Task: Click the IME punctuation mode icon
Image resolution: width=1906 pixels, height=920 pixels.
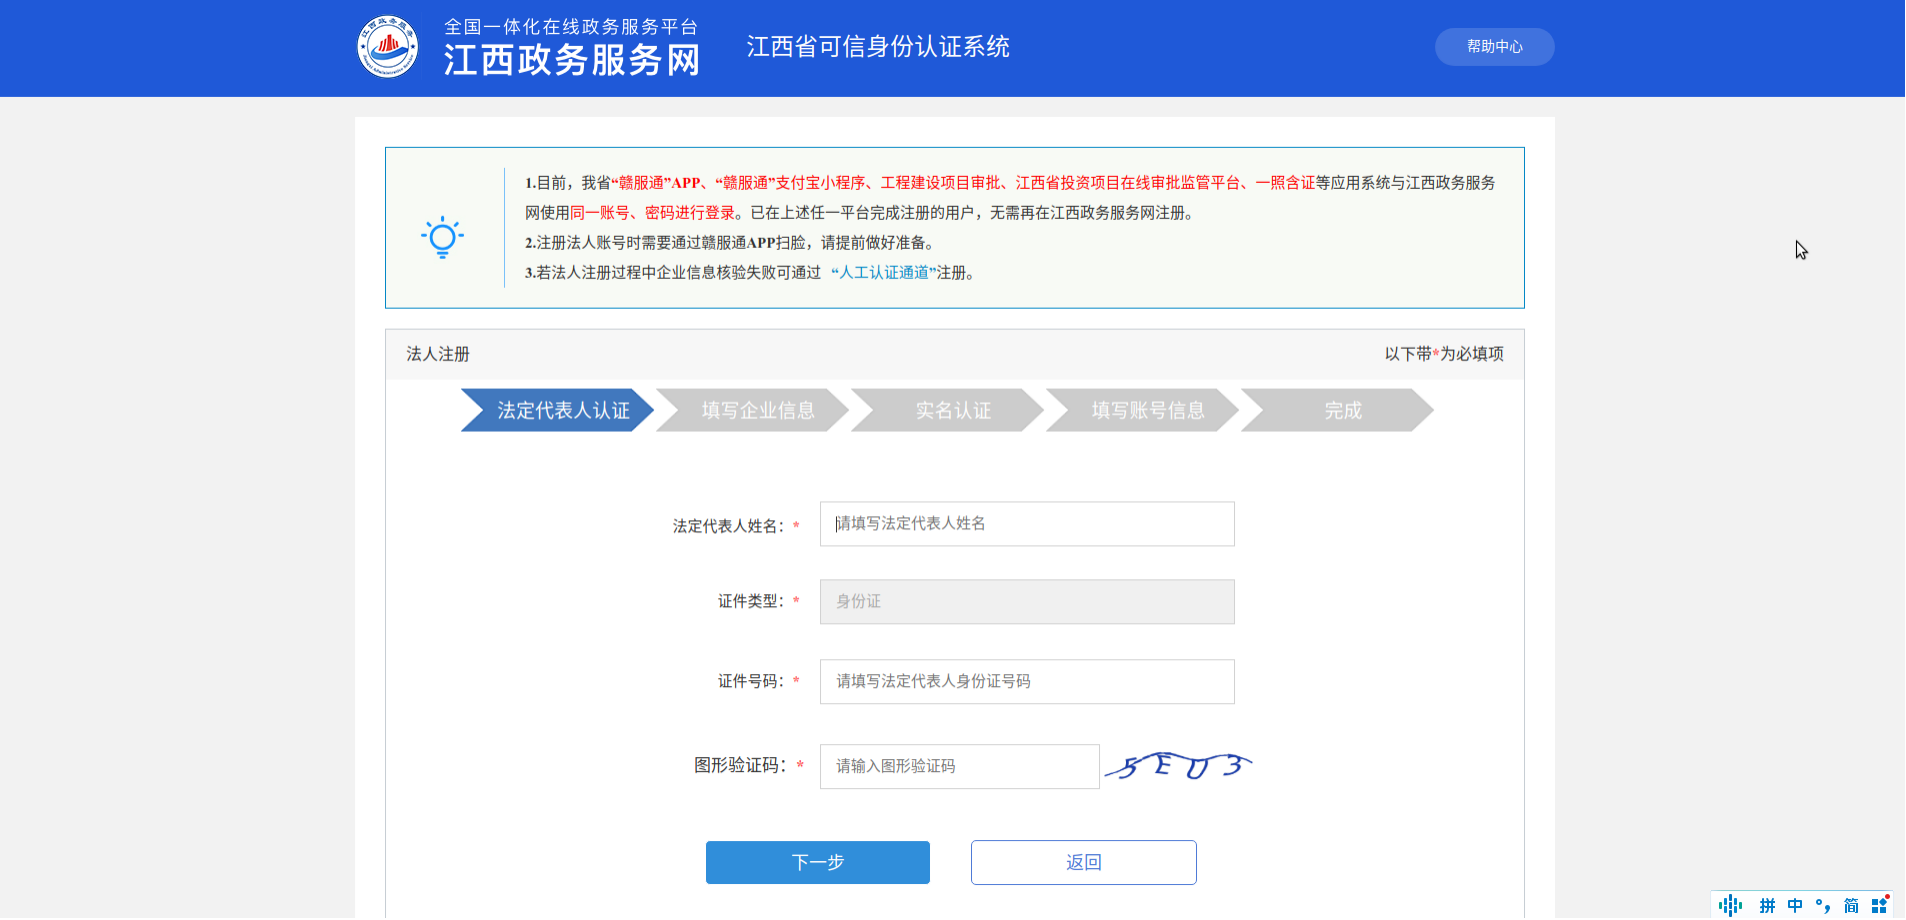Action: pos(1823,905)
